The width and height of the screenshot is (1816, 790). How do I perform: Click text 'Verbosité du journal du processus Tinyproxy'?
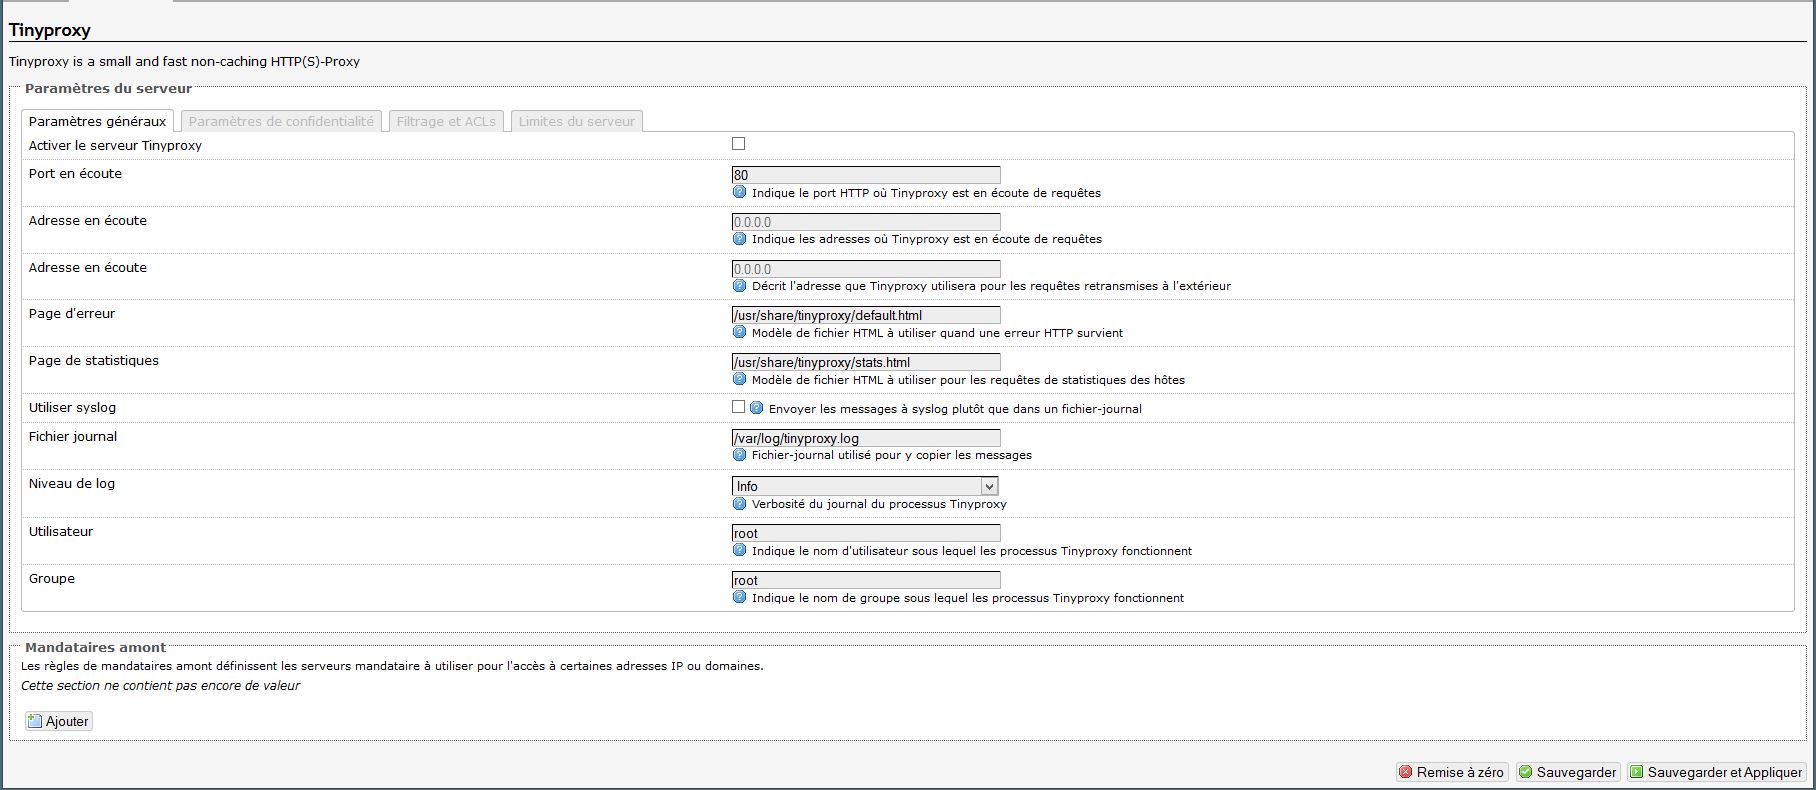879,504
